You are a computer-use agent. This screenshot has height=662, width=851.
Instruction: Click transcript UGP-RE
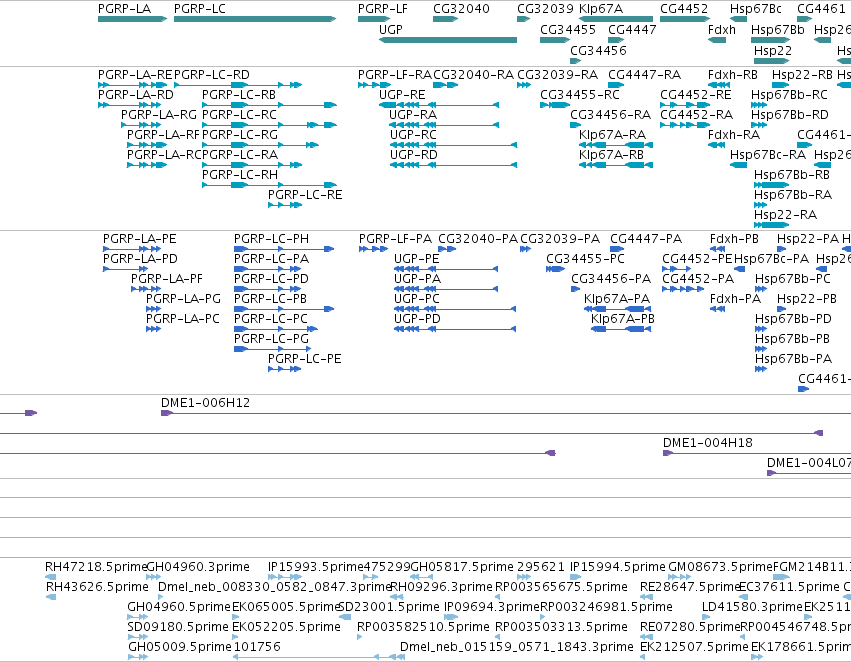point(402,94)
